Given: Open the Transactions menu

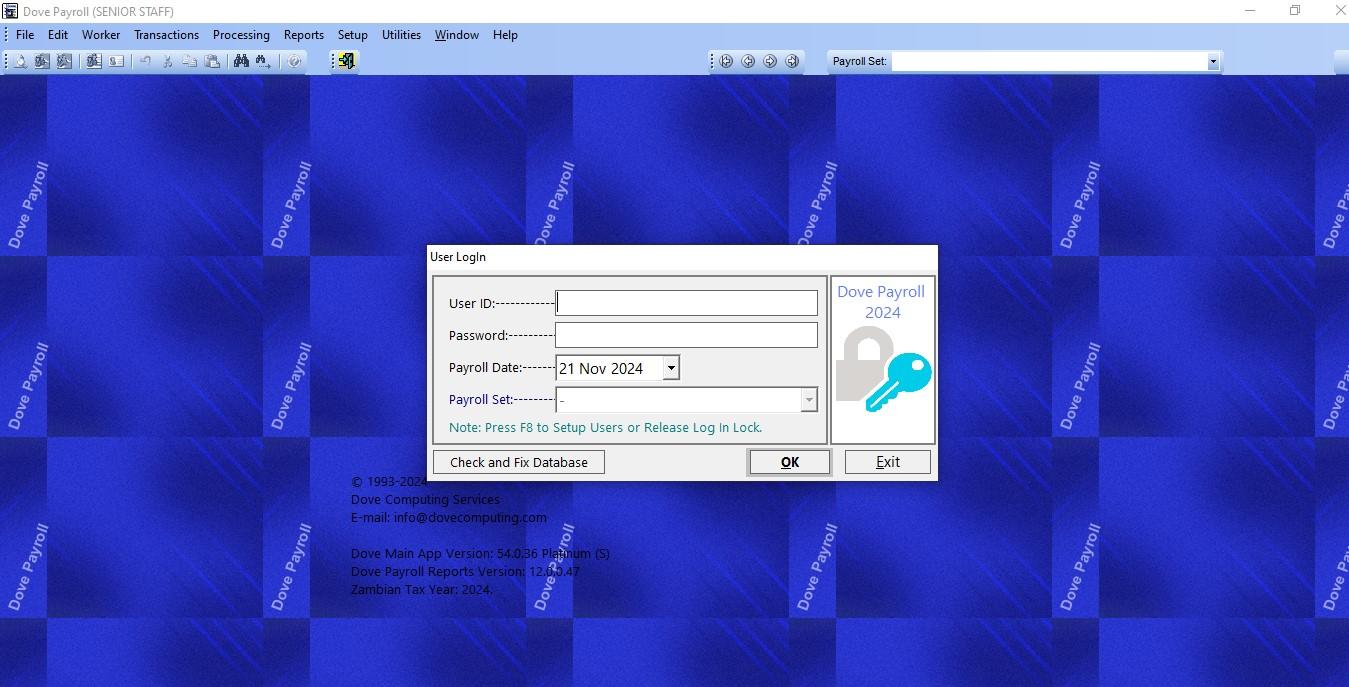Looking at the screenshot, I should point(166,35).
